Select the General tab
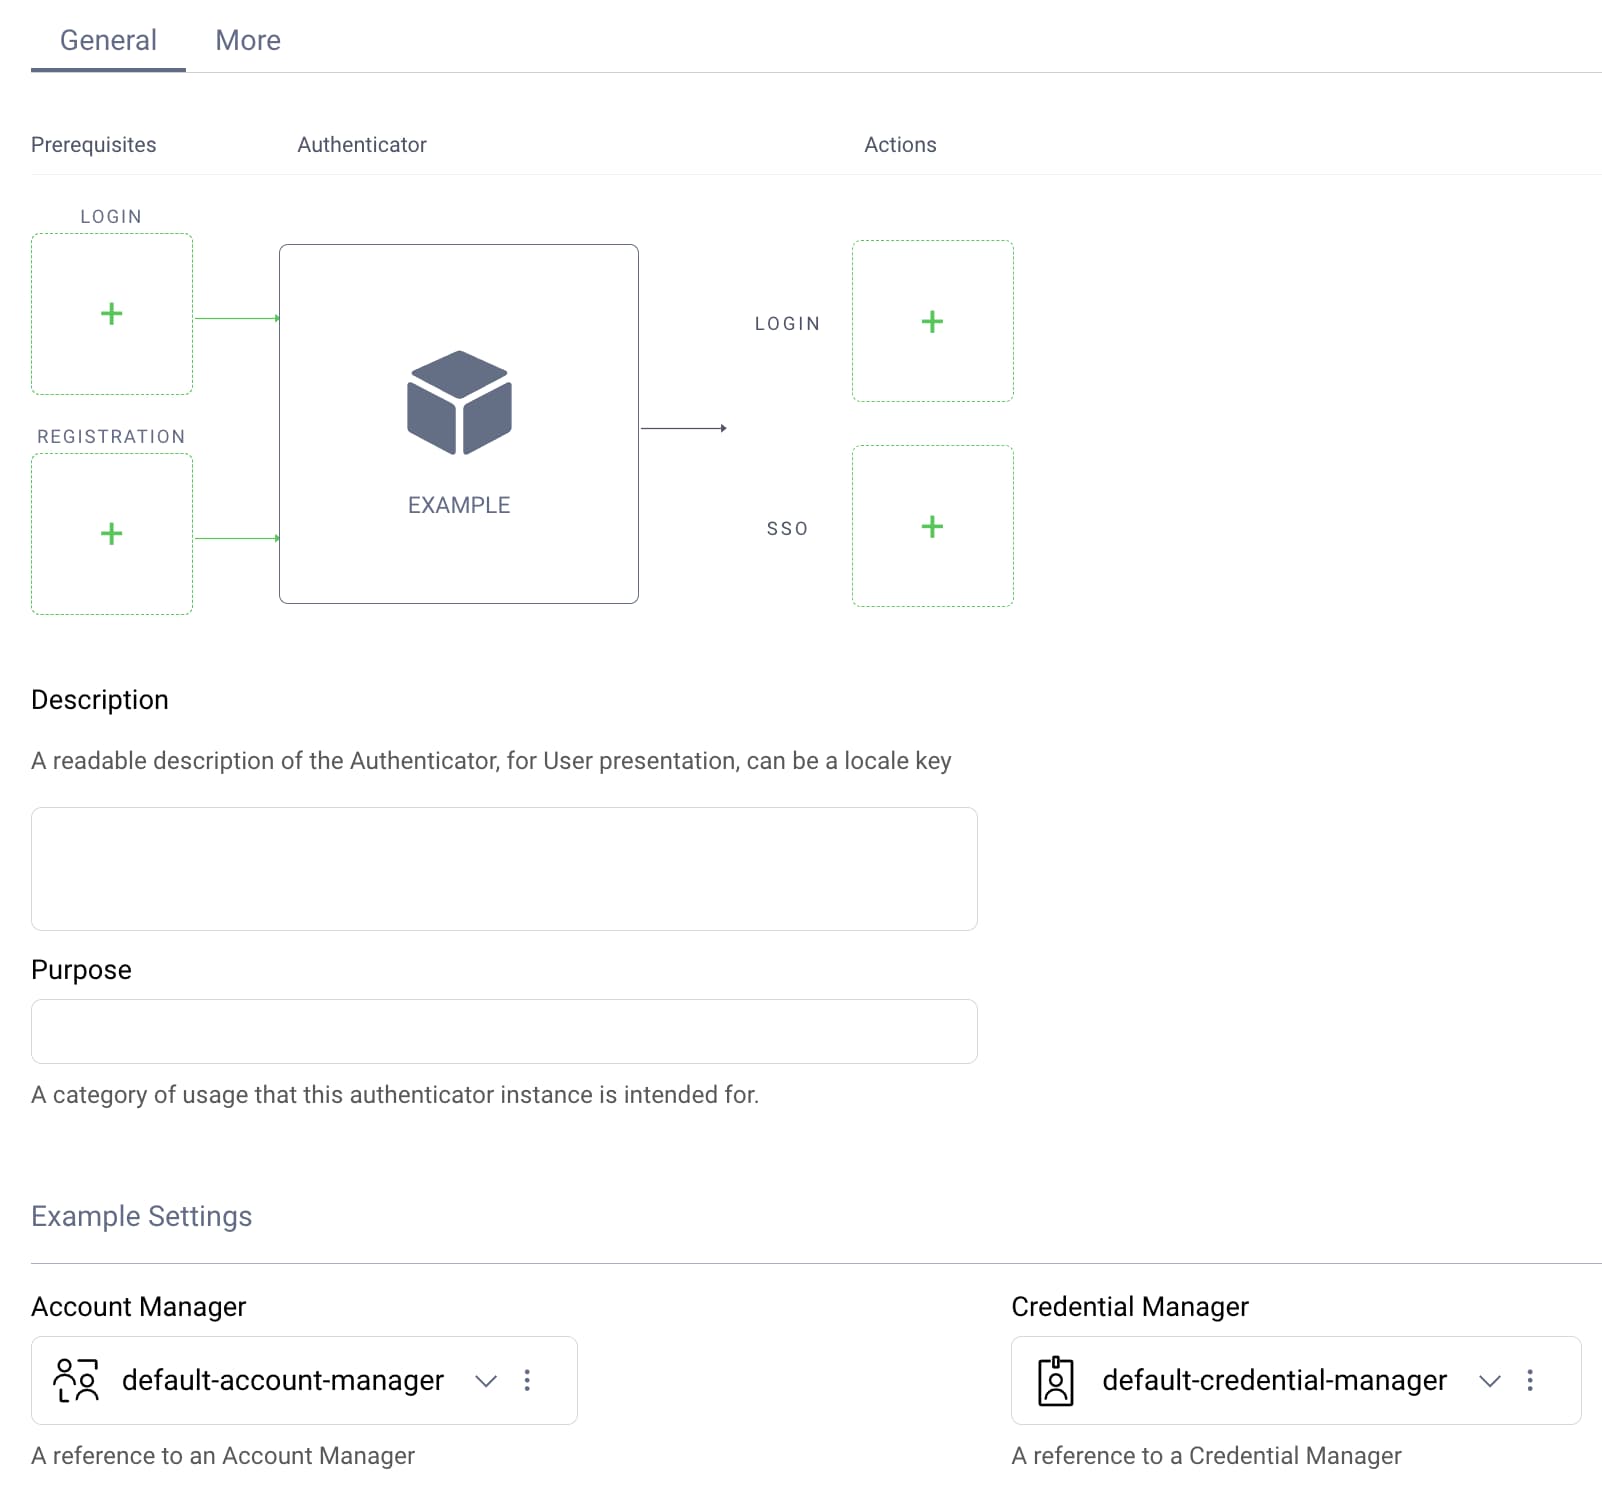 (108, 40)
